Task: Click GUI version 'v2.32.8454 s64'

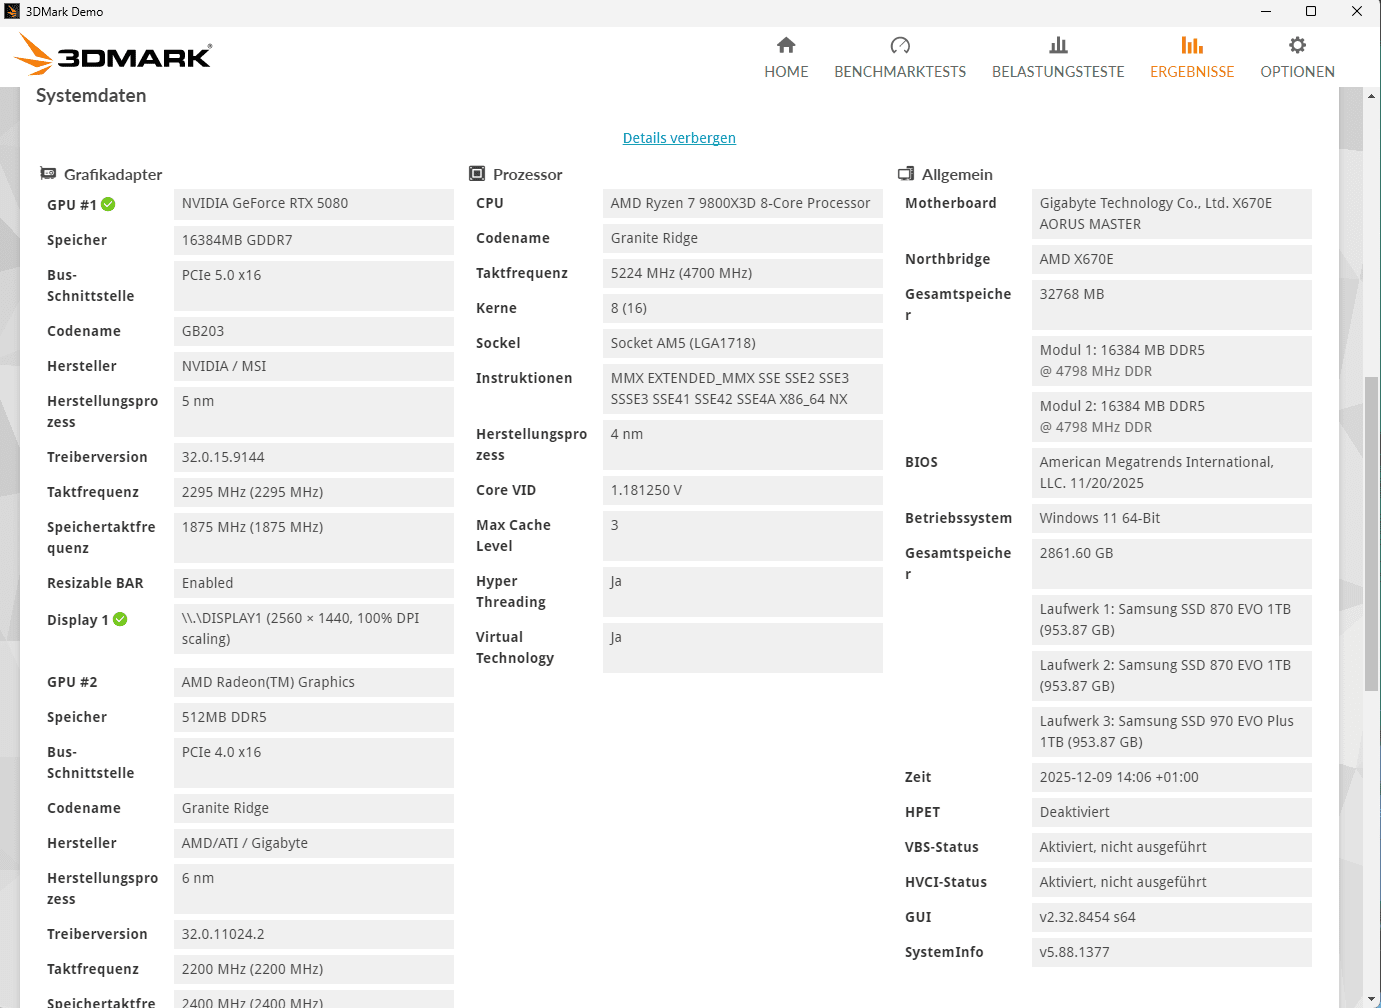Action: click(x=1172, y=917)
